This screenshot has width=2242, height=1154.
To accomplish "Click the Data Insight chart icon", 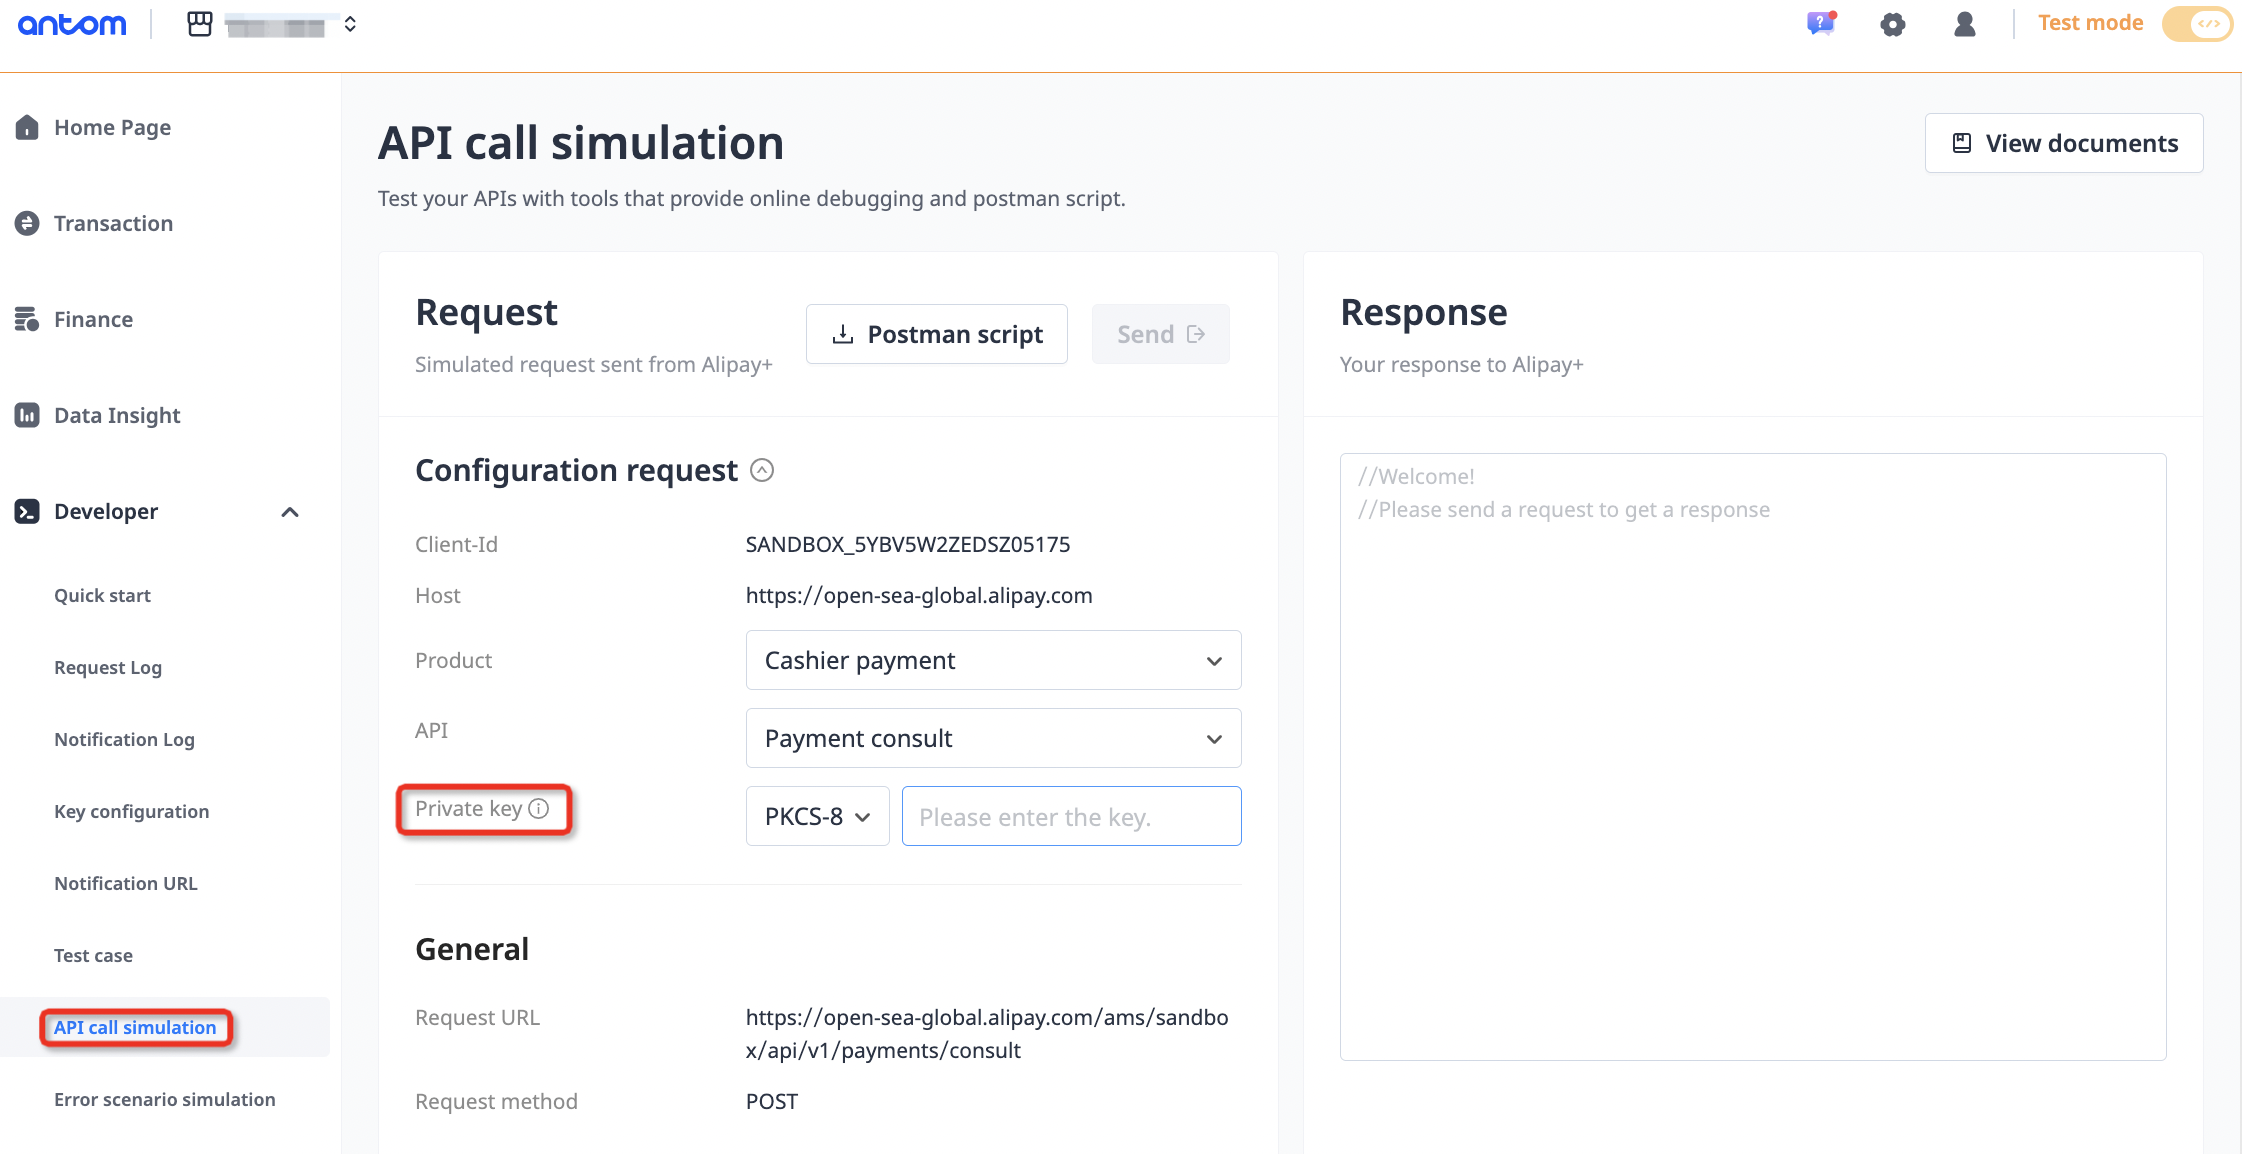I will 27,415.
